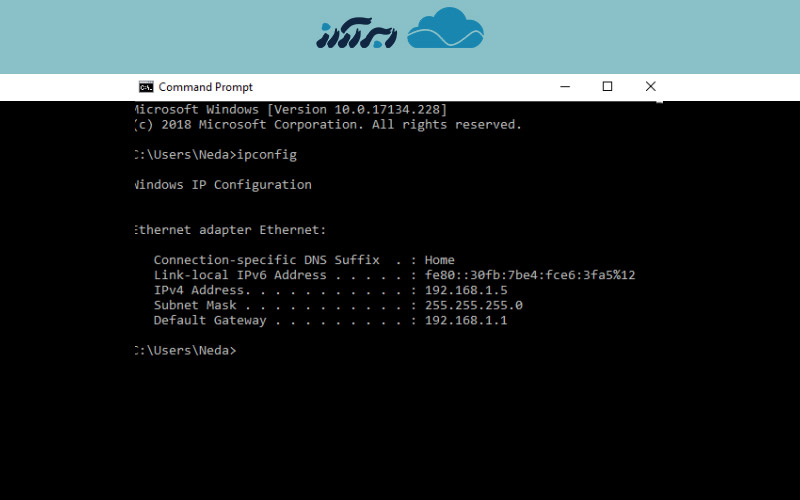
Task: Click the IPv4 address 192.168.1.5
Action: pos(466,290)
